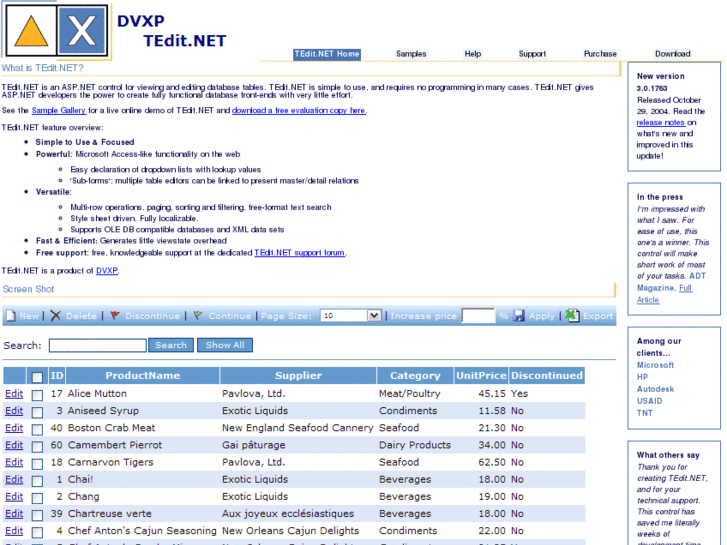This screenshot has height=545, width=727.
Task: Click the Delete toolbar label
Action: 81,316
